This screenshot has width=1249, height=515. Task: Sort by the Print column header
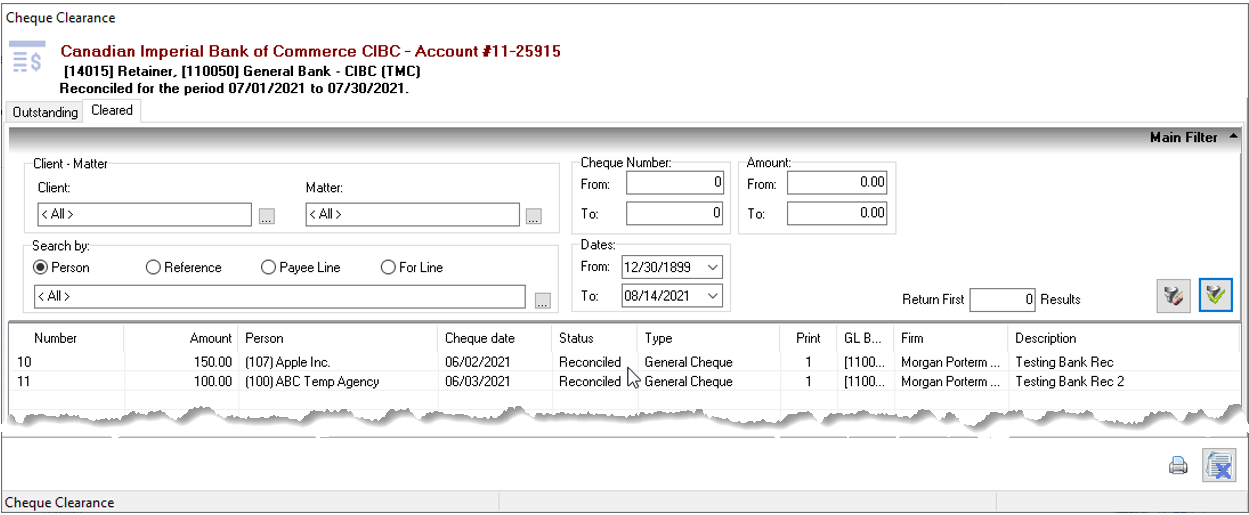coord(809,338)
